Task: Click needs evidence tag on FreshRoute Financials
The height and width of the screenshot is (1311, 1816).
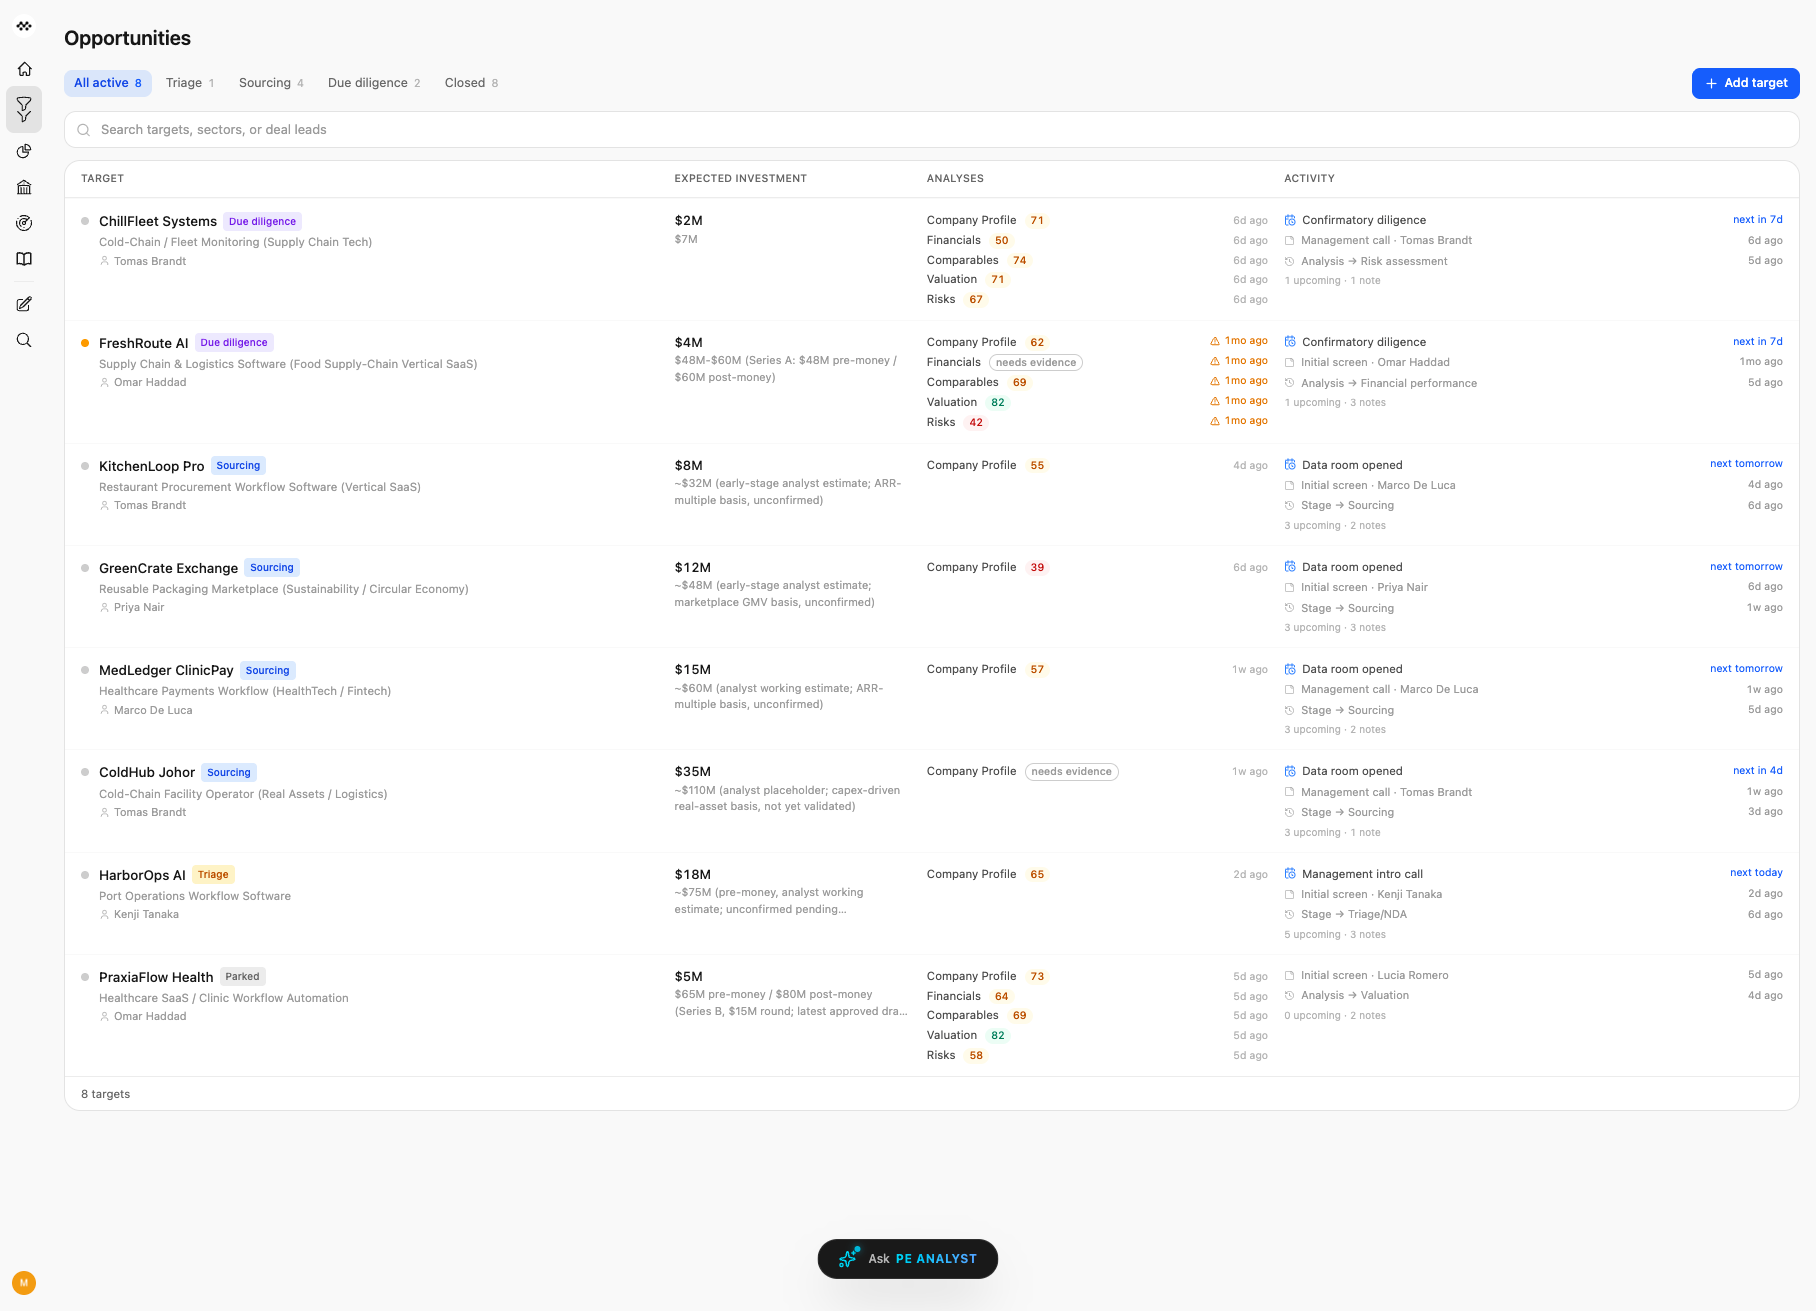Action: coord(1036,363)
